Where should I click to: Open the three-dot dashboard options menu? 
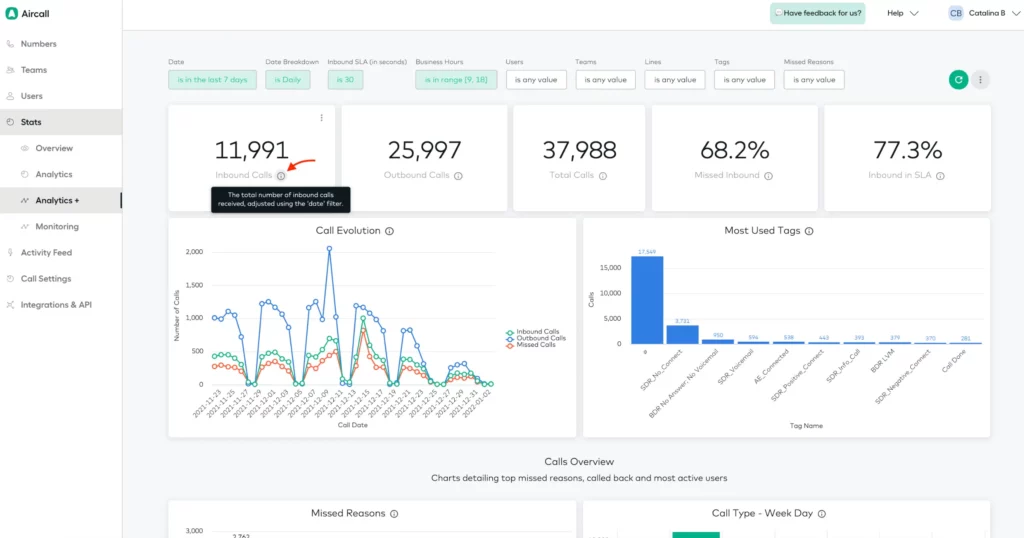(981, 80)
